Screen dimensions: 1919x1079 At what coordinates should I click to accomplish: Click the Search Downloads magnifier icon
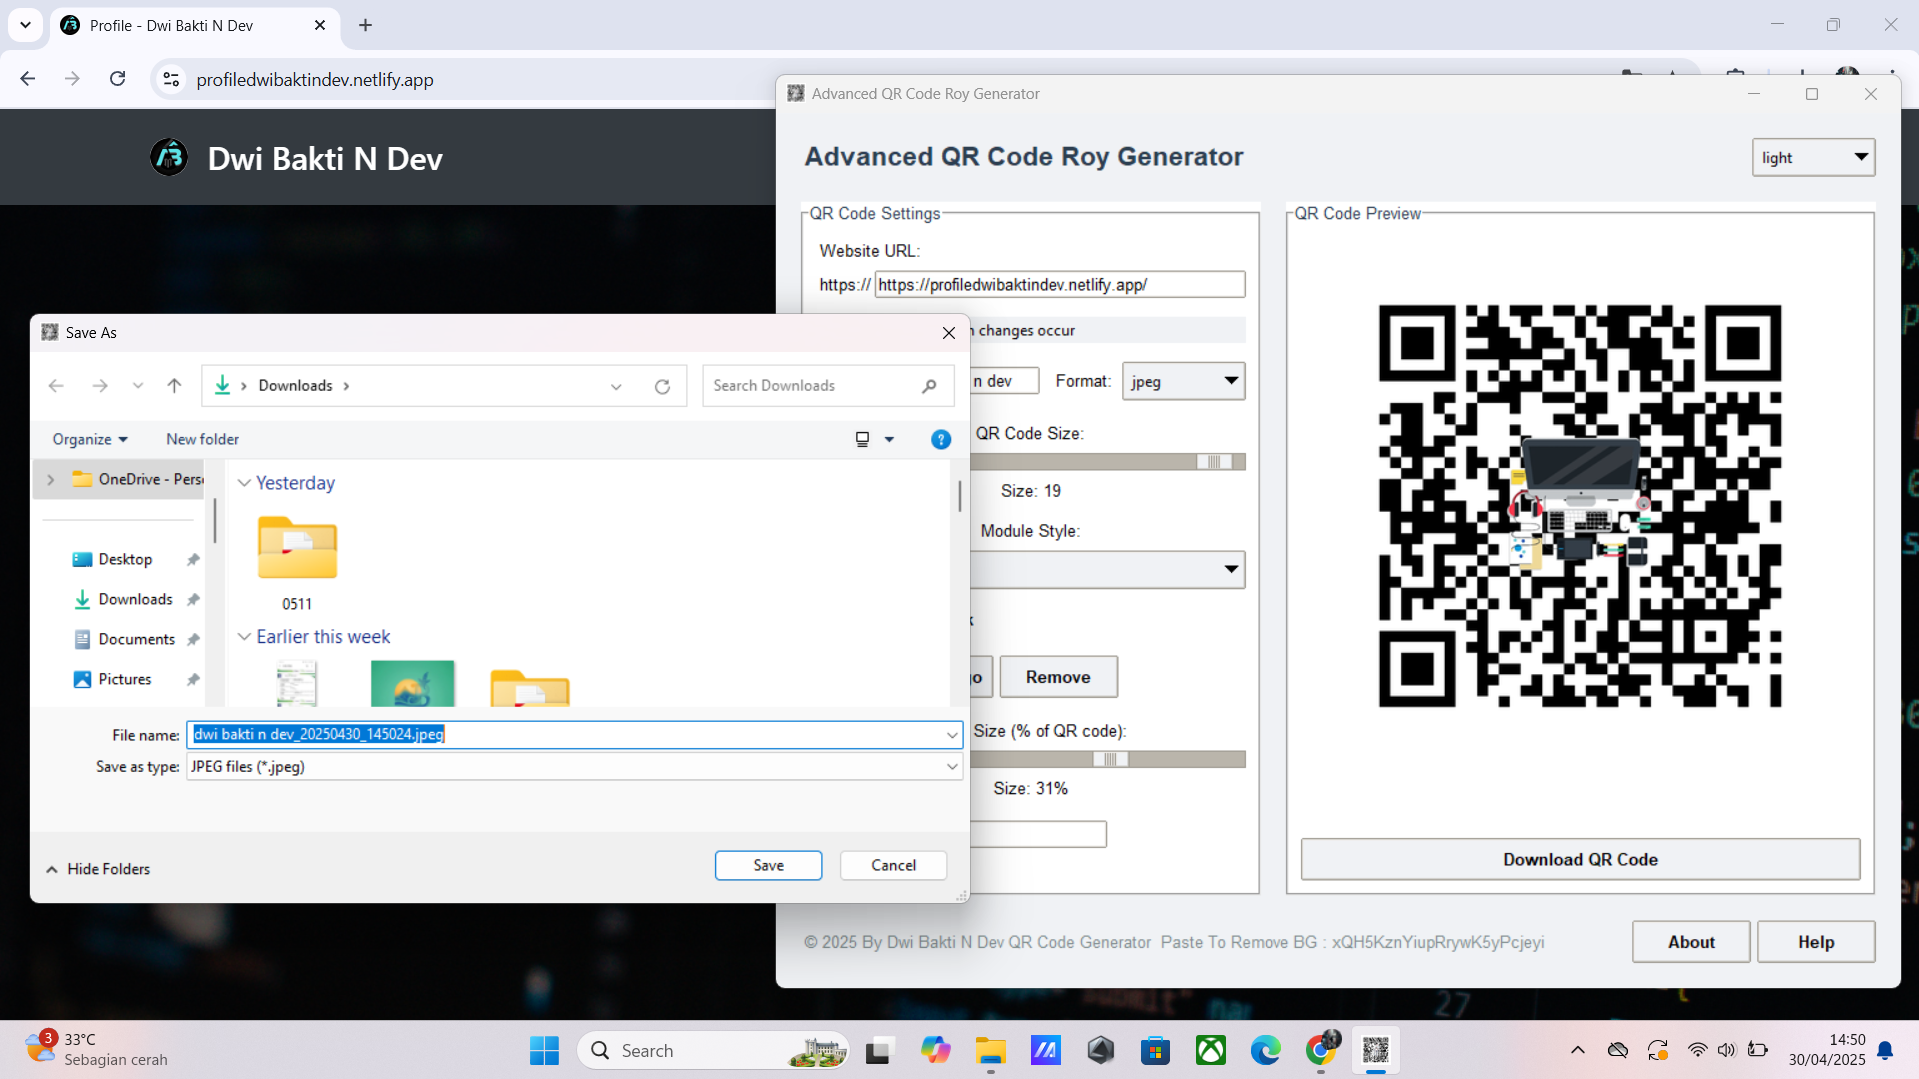(929, 386)
